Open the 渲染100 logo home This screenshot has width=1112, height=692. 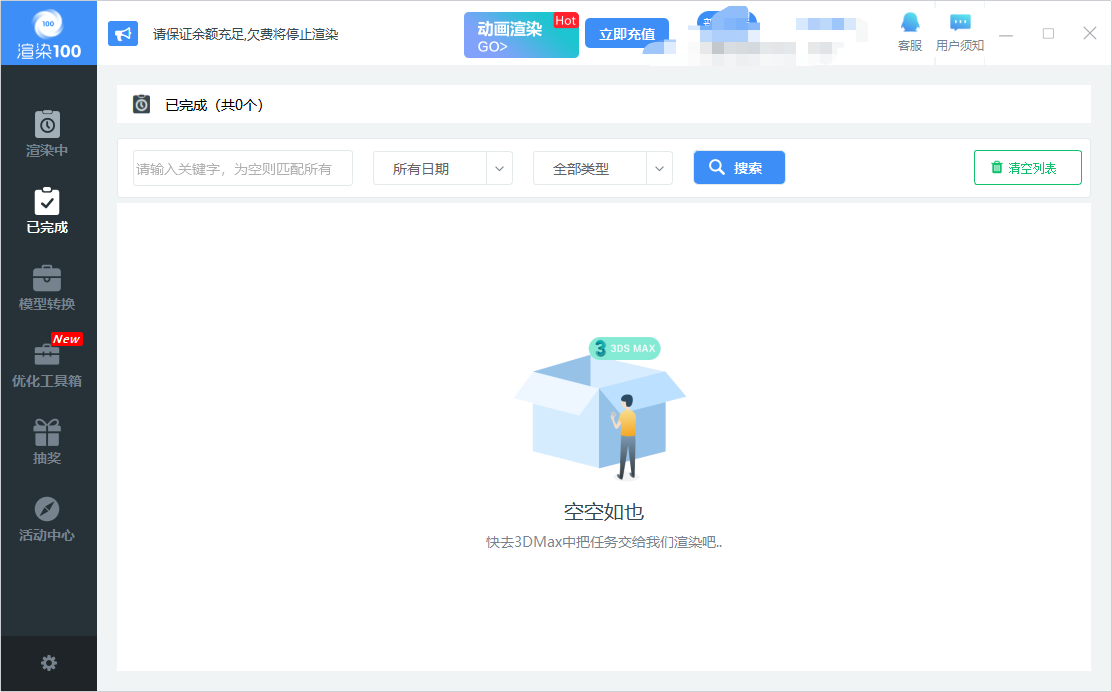(x=48, y=33)
